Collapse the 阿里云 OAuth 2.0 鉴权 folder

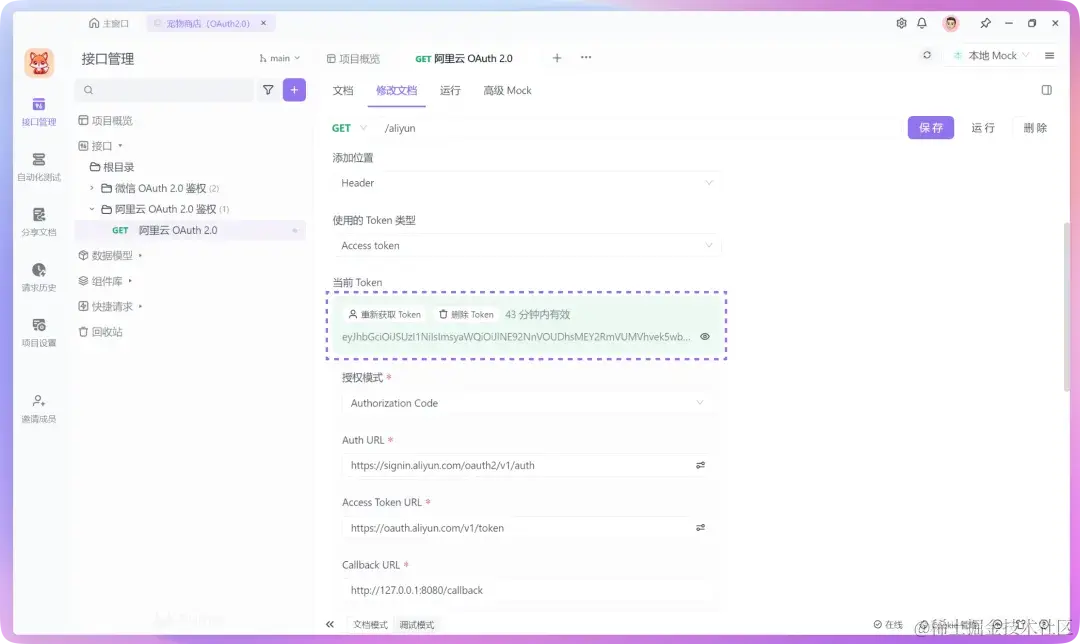91,208
